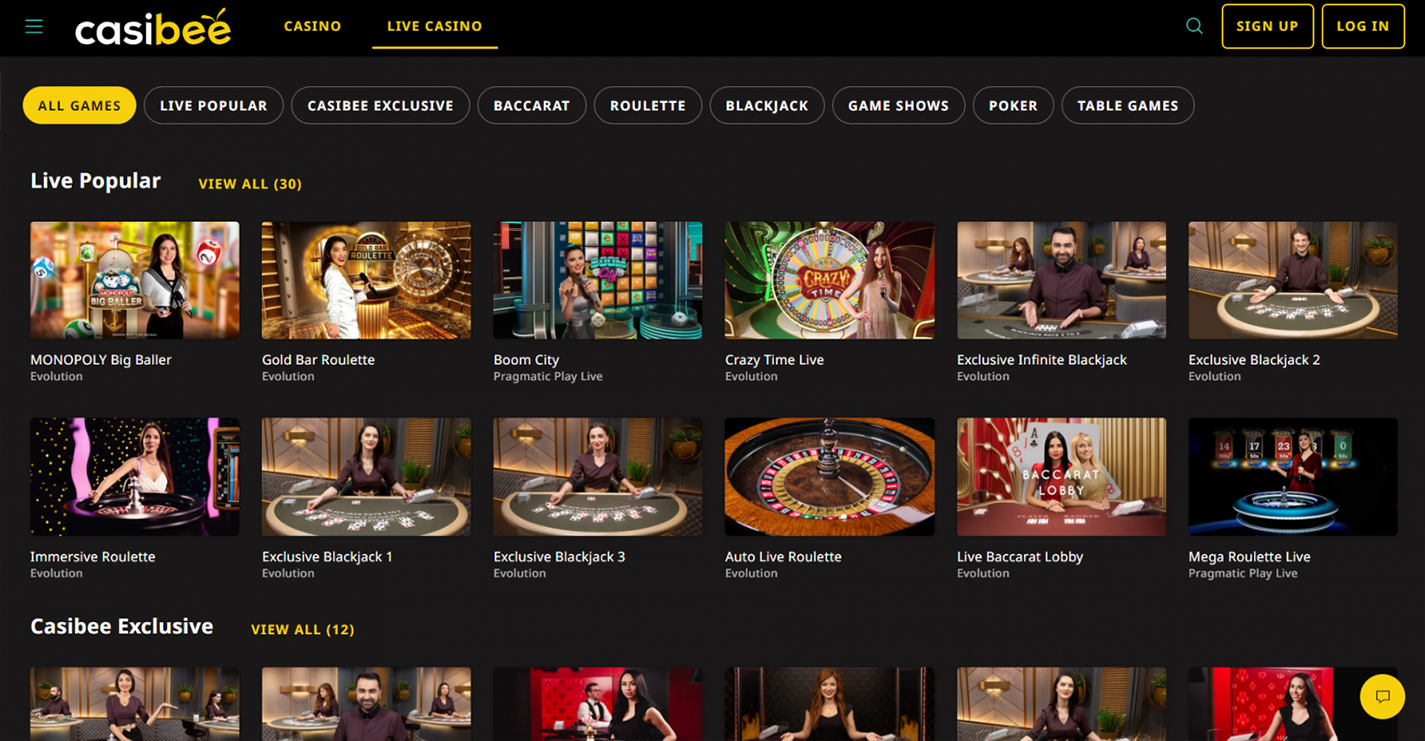Click 'Pragmatic Play Live' under Boom City
This screenshot has height=741, width=1425.
548,377
